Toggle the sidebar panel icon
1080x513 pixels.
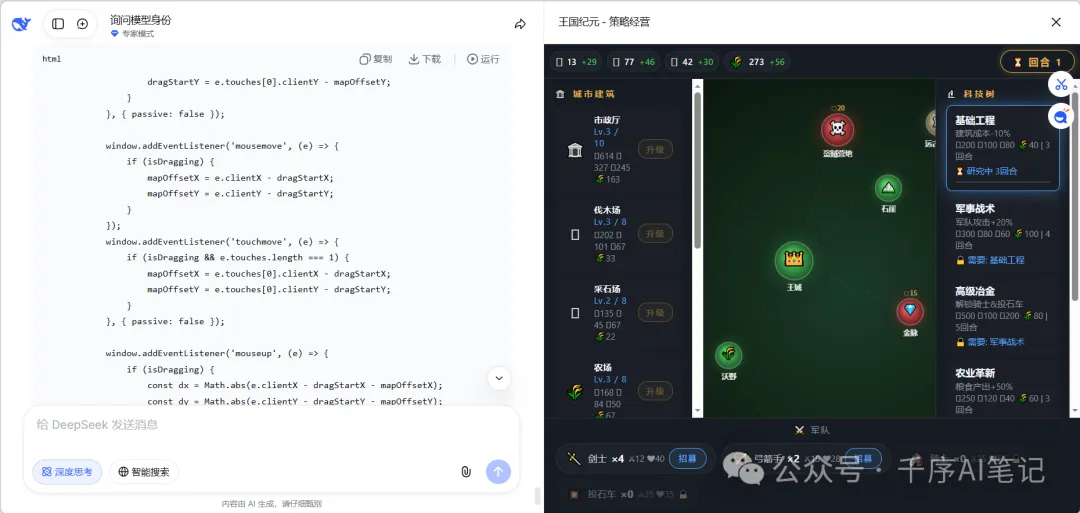click(x=58, y=24)
